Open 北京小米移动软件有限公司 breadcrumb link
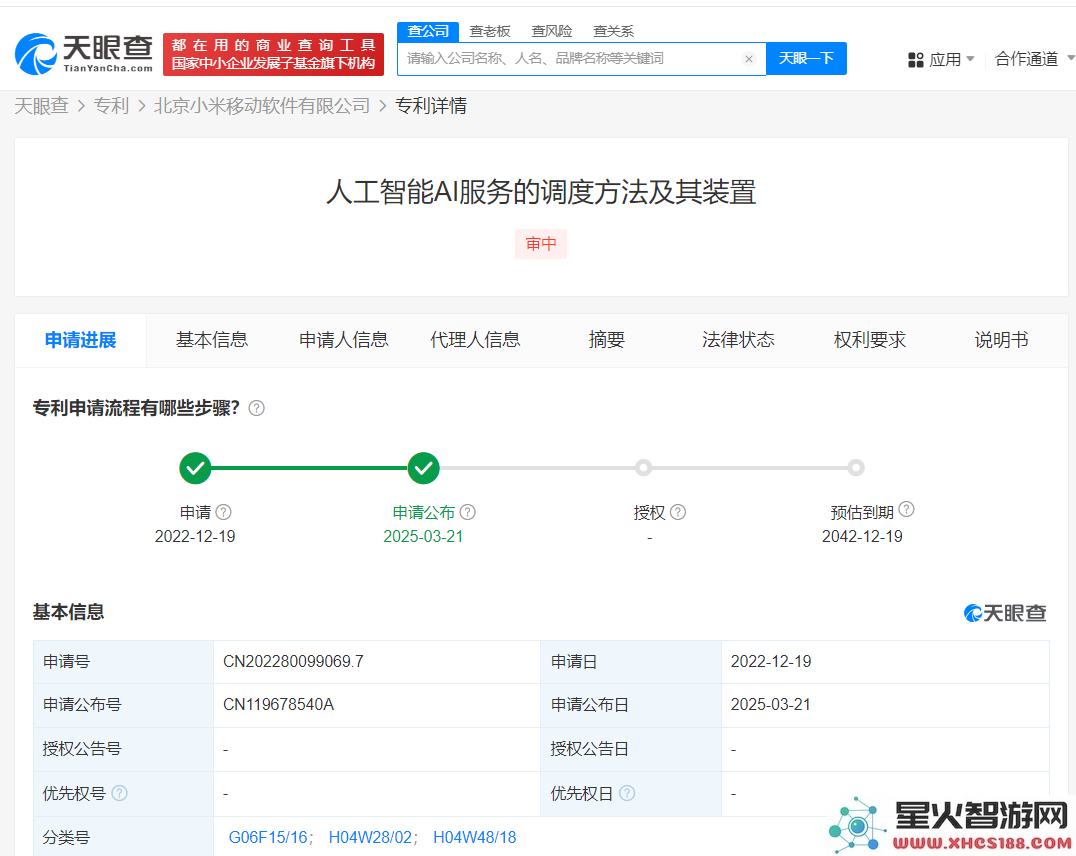Screen dimensions: 1076x856 coord(261,106)
